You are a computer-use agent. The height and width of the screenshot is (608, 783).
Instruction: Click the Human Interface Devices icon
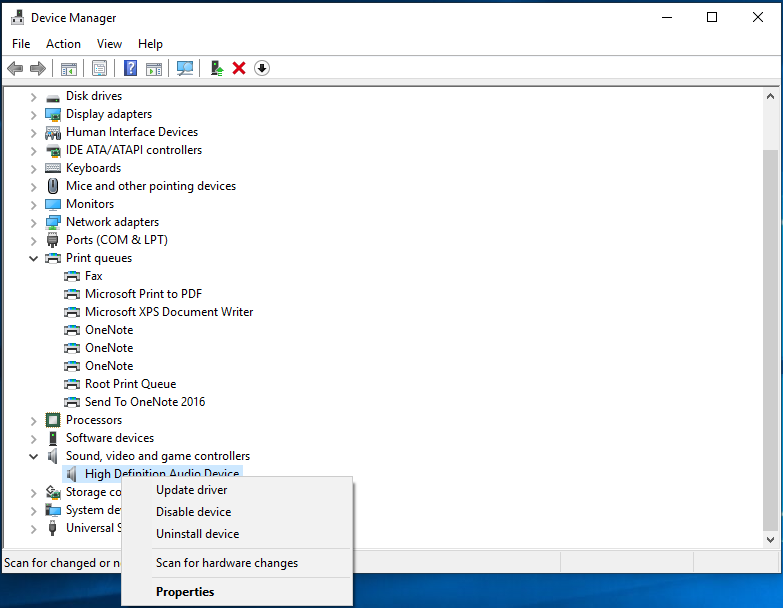click(53, 132)
